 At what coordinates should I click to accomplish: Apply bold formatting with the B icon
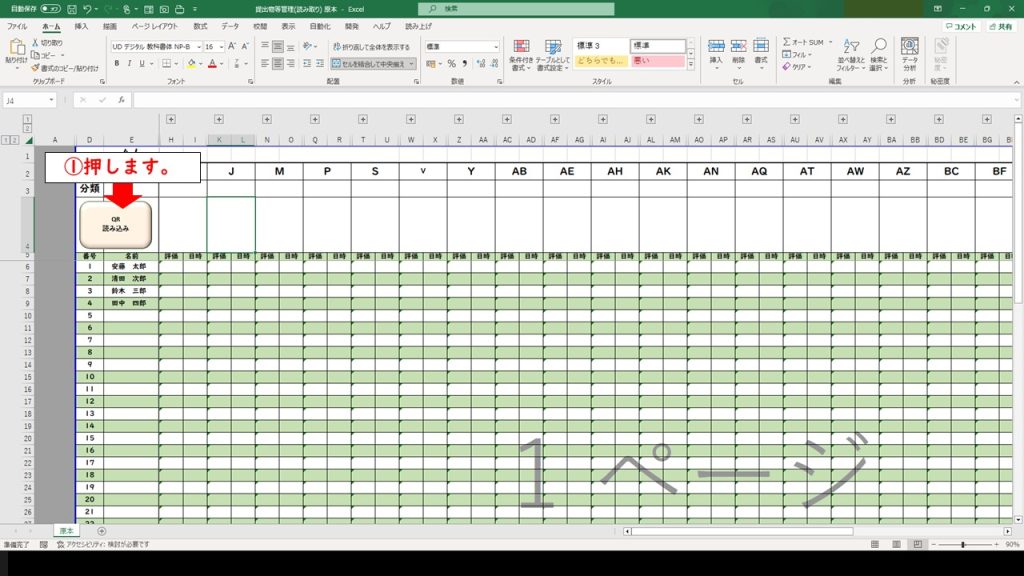(x=116, y=63)
